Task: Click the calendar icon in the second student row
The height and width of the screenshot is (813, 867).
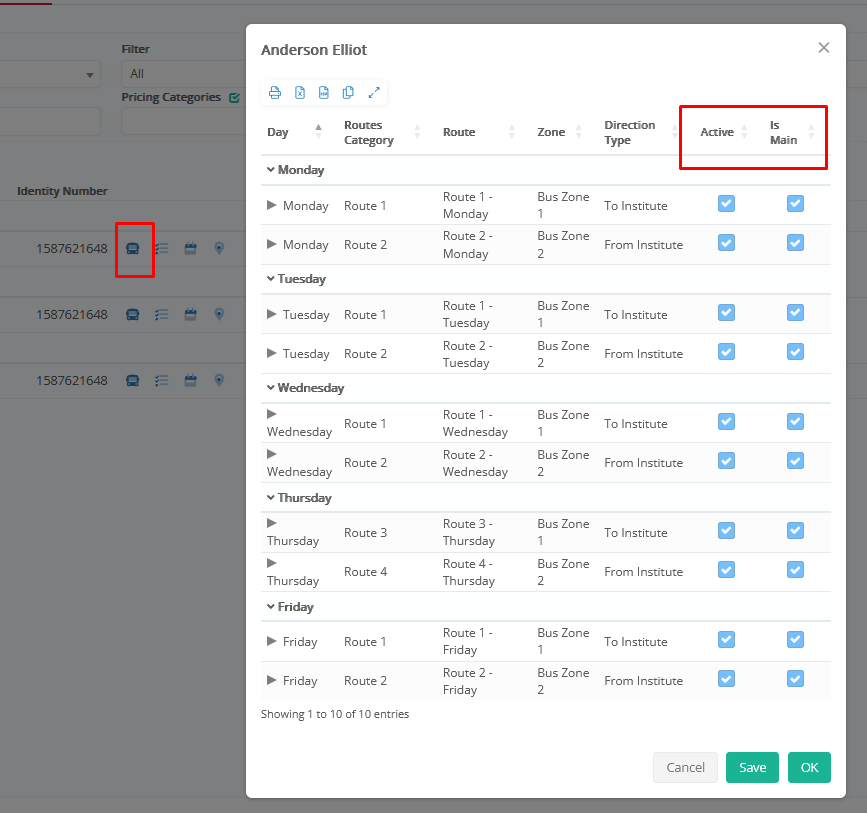Action: click(190, 314)
